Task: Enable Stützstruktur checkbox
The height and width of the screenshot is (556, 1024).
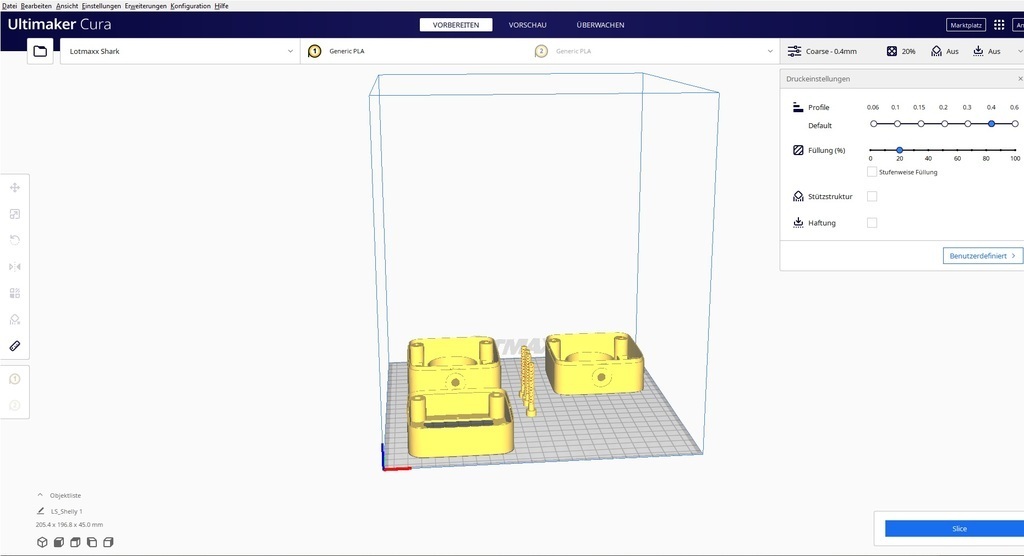Action: pos(872,196)
